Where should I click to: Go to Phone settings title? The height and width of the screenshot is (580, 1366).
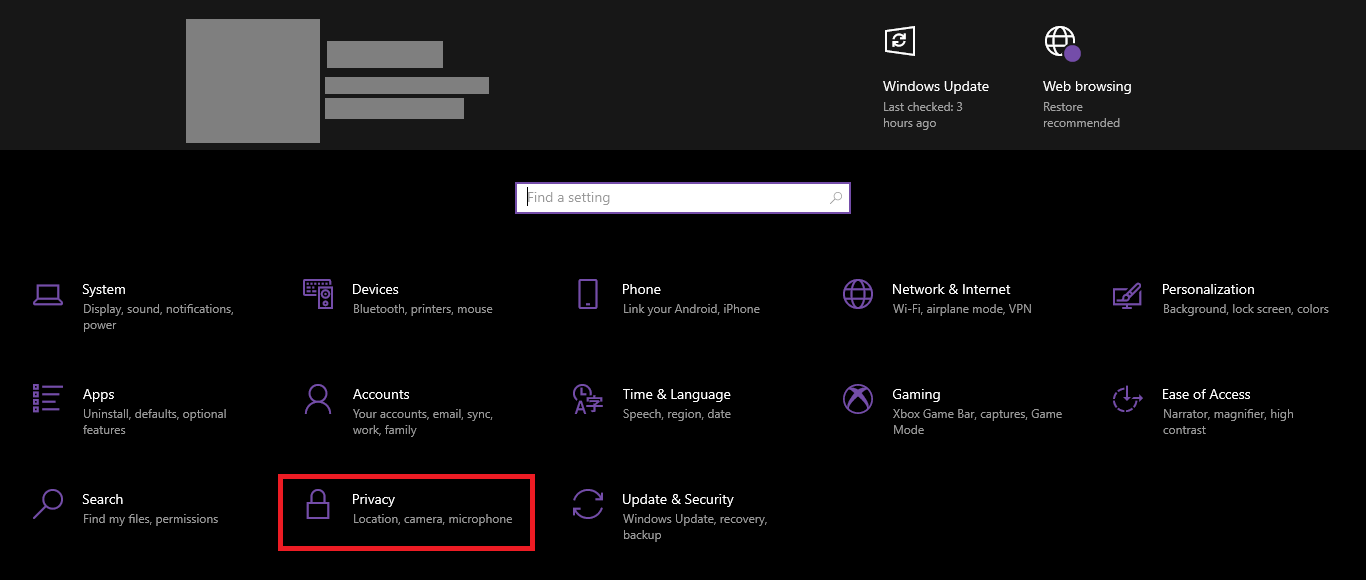click(641, 289)
